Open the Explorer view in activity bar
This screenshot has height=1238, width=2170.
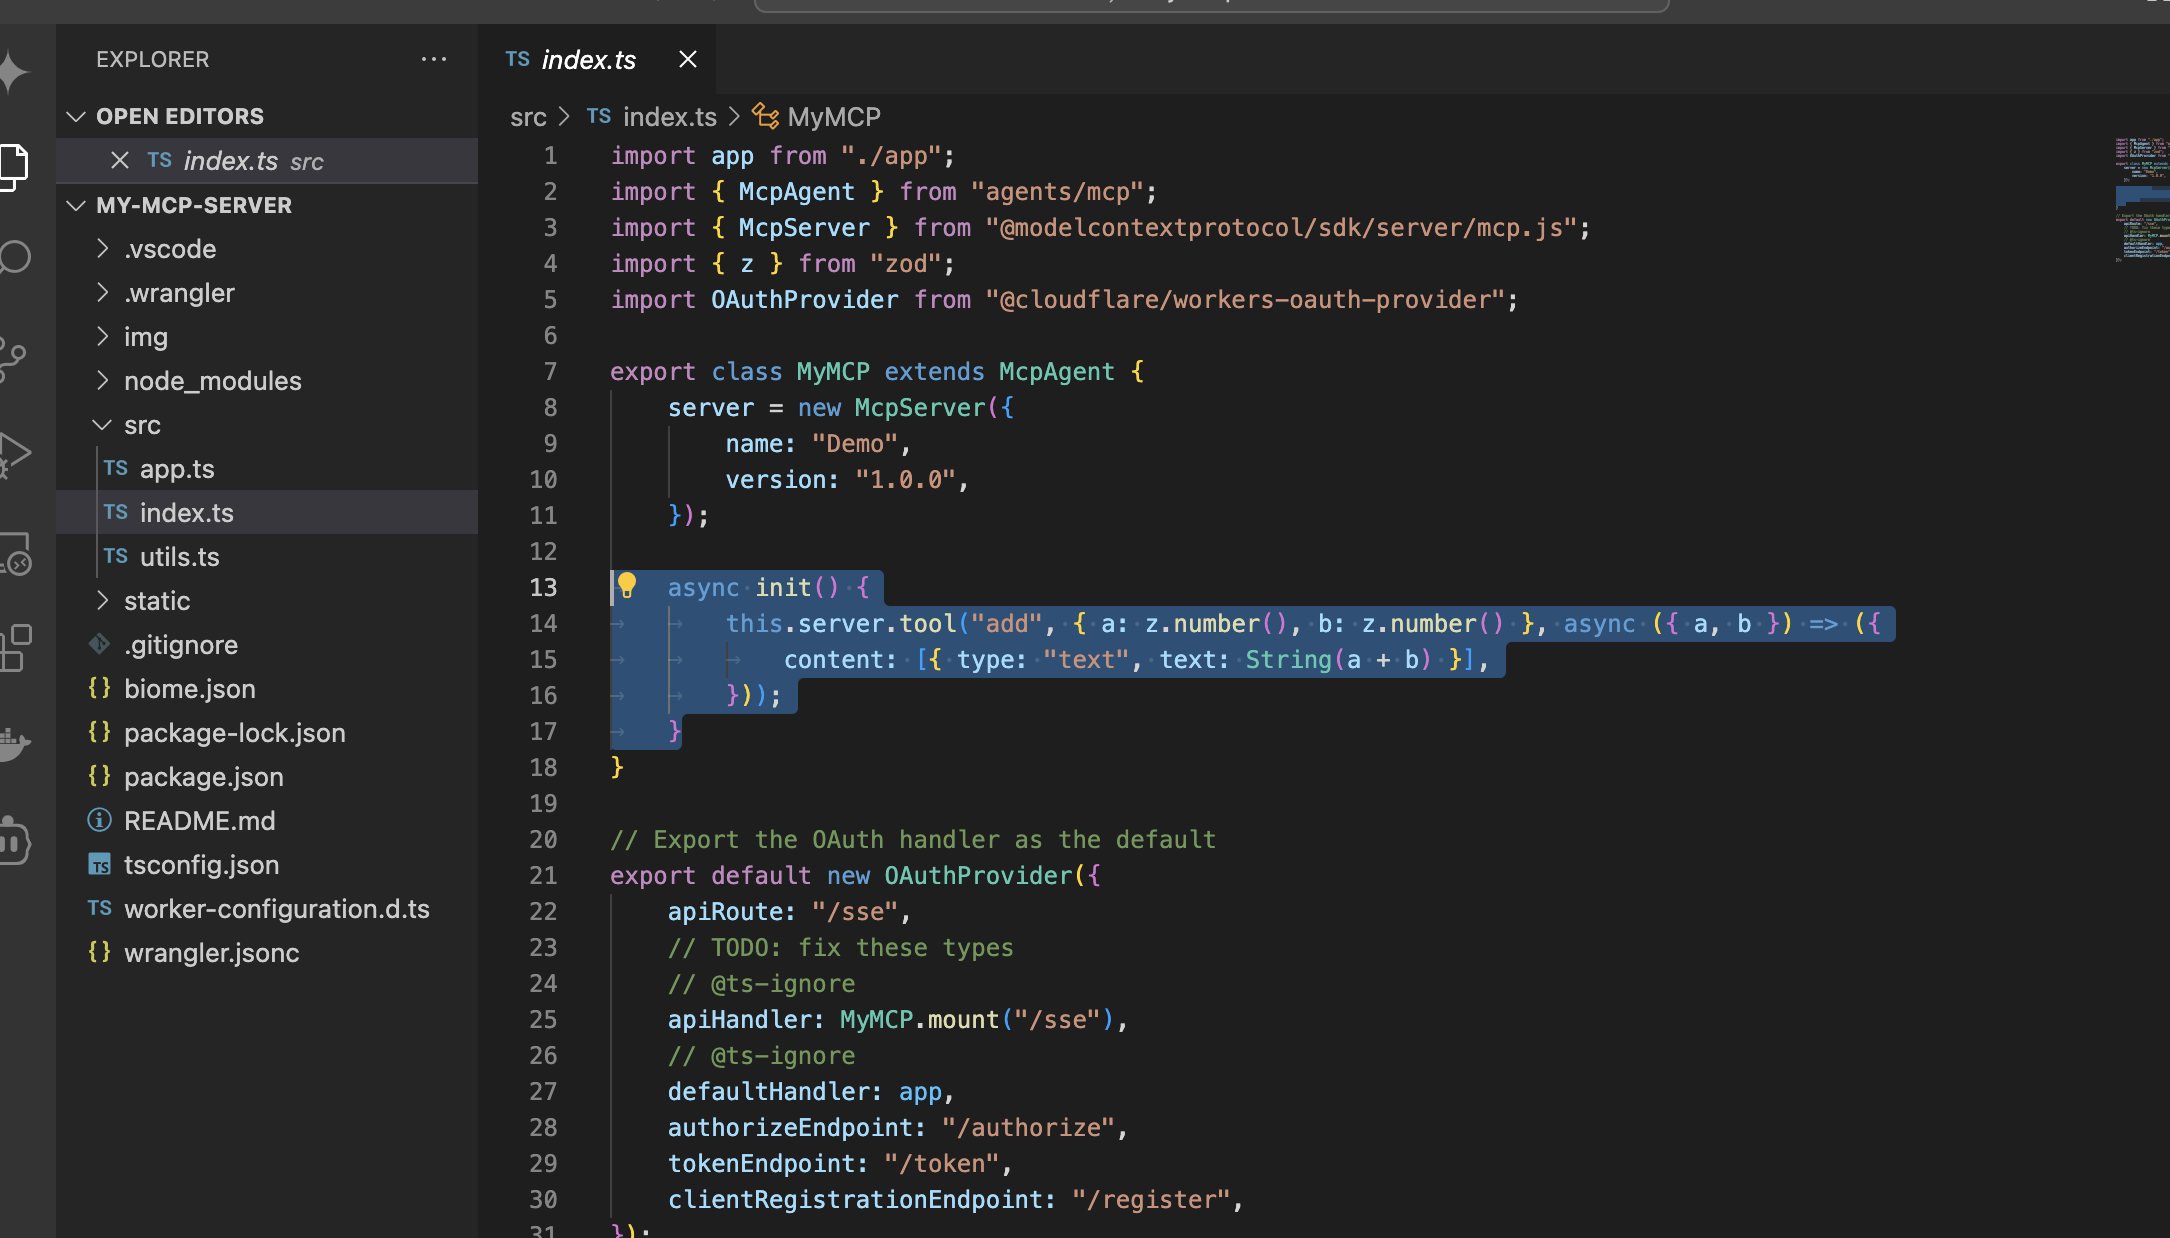[14, 165]
